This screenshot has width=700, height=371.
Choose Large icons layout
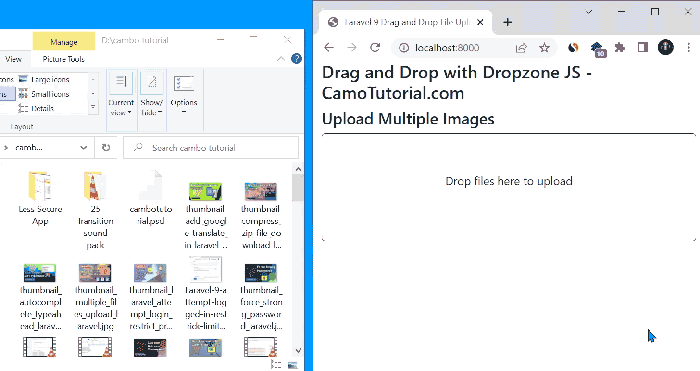click(44, 79)
